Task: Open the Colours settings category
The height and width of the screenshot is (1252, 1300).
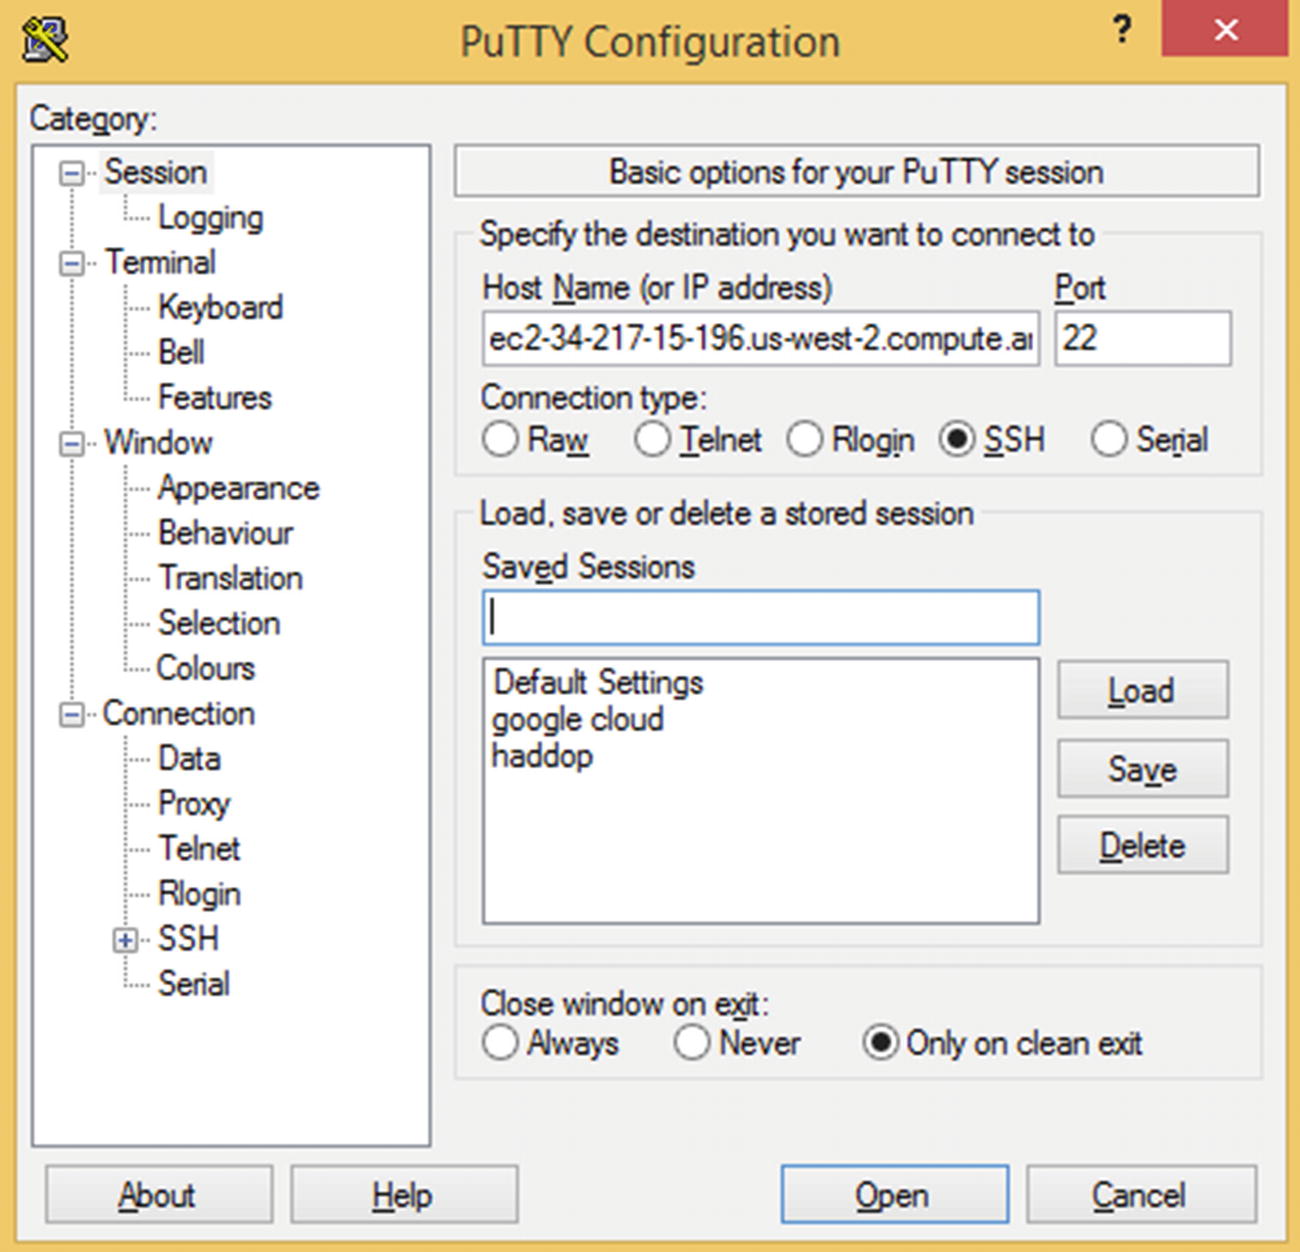Action: coord(206,668)
